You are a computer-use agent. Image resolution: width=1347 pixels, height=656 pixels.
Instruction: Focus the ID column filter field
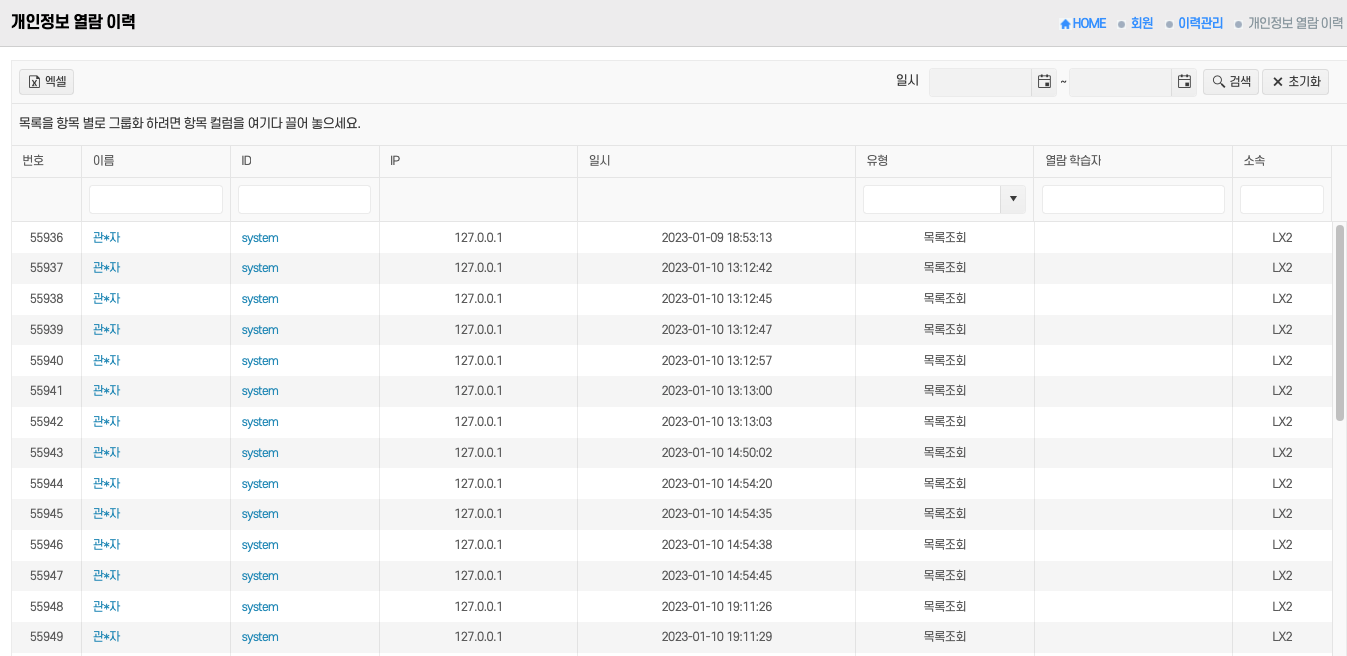[x=304, y=200]
